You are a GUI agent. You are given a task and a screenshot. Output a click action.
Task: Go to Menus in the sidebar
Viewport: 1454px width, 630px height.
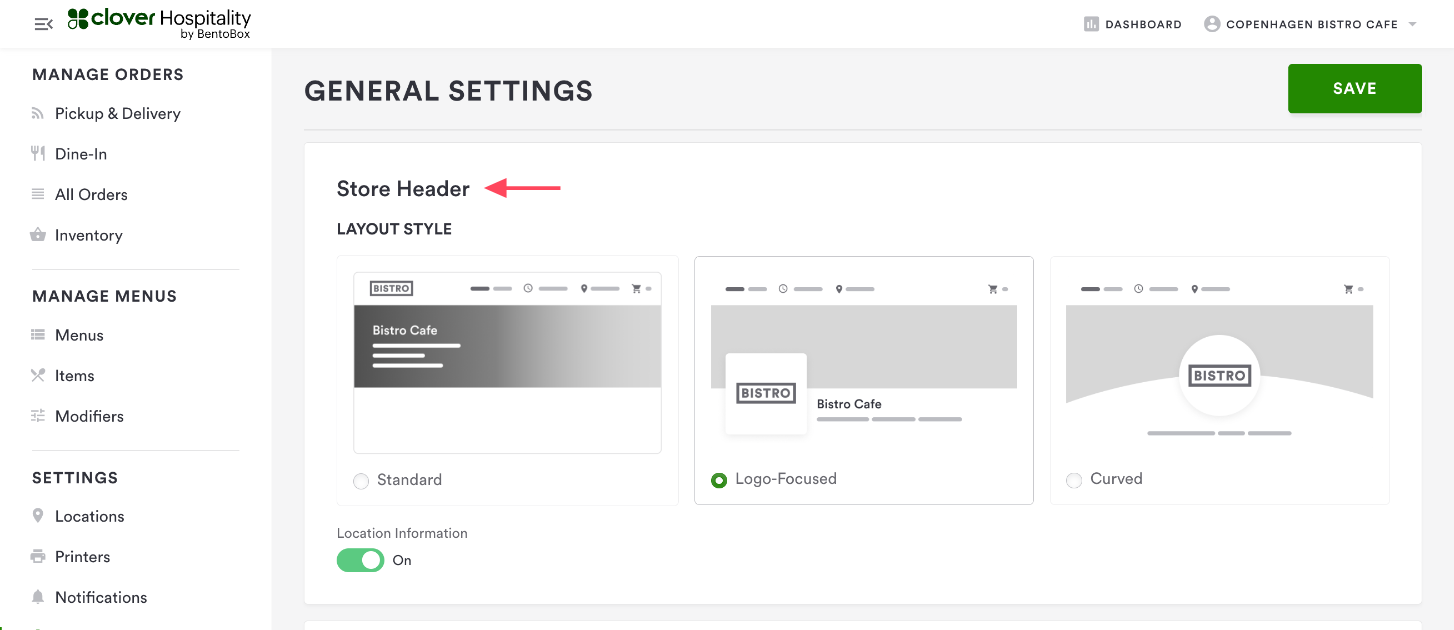coord(79,335)
